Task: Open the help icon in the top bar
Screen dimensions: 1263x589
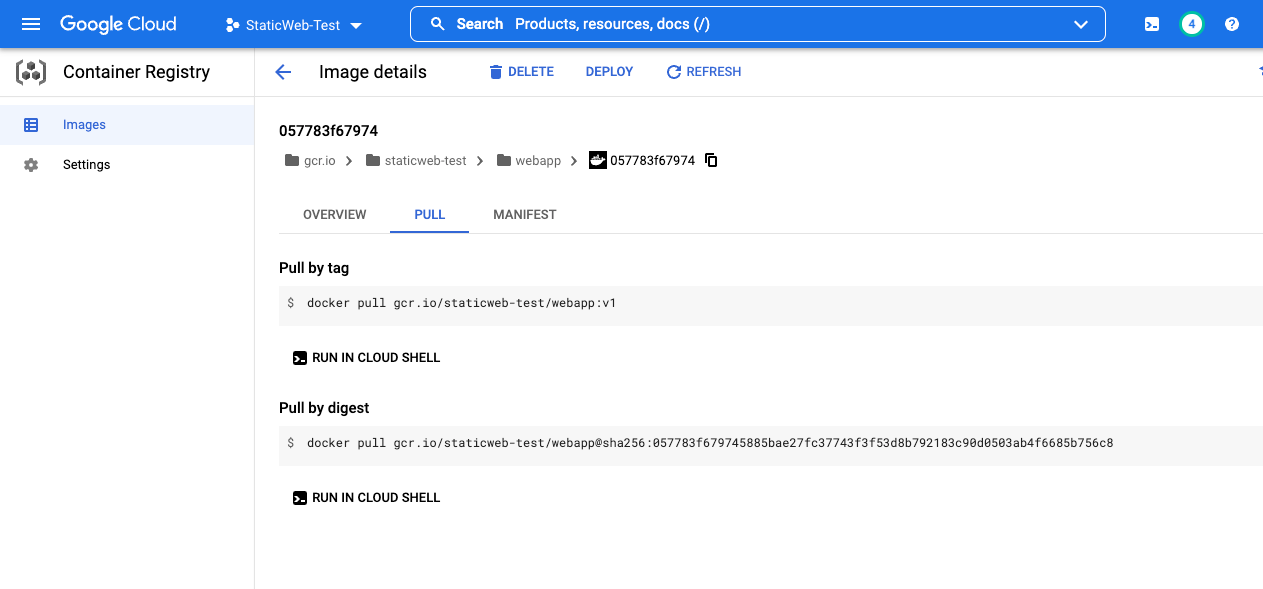Action: 1231,23
